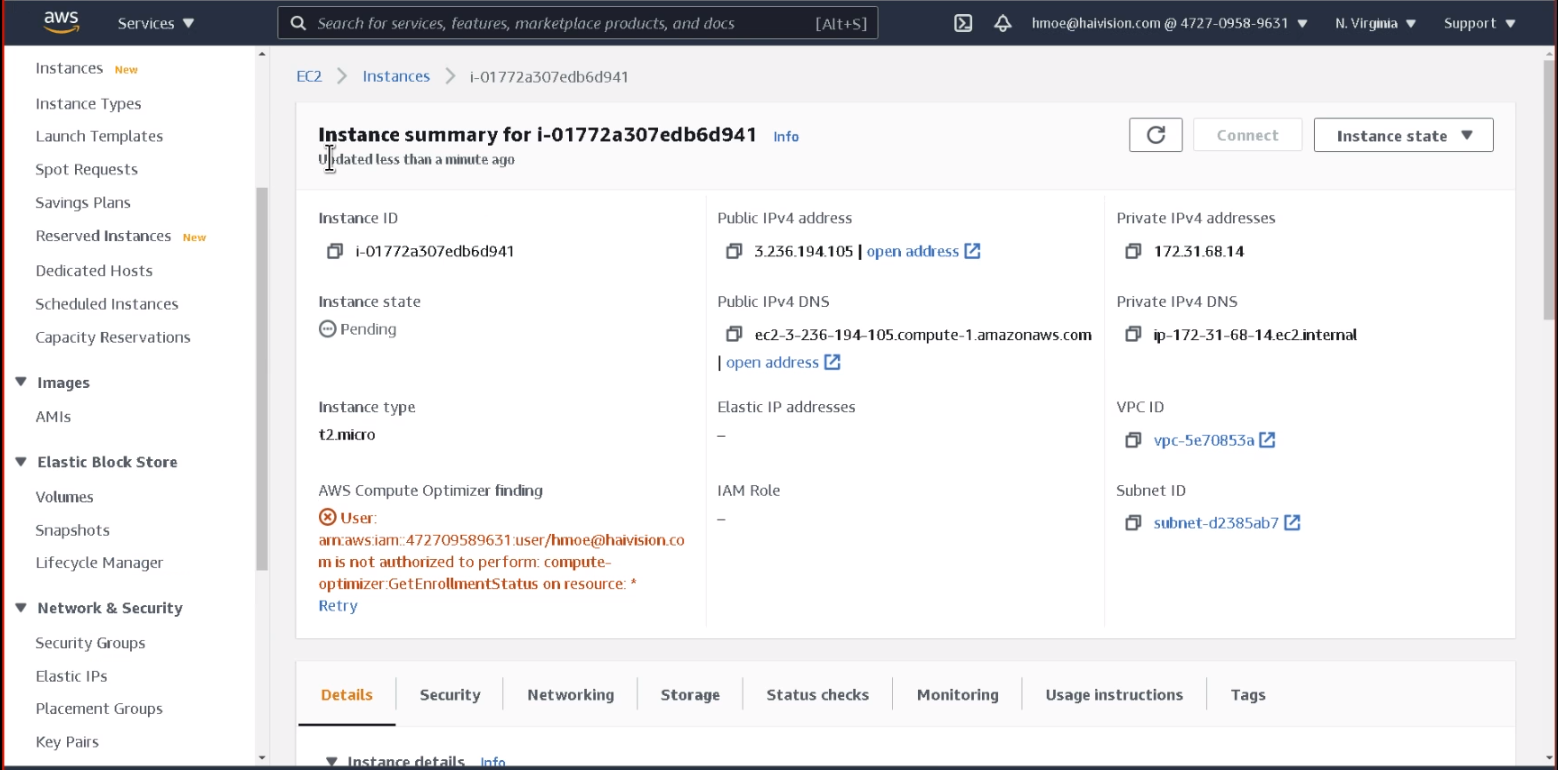Screen dimensions: 1558x770
Task: Expand the Services menu
Action: (x=156, y=23)
